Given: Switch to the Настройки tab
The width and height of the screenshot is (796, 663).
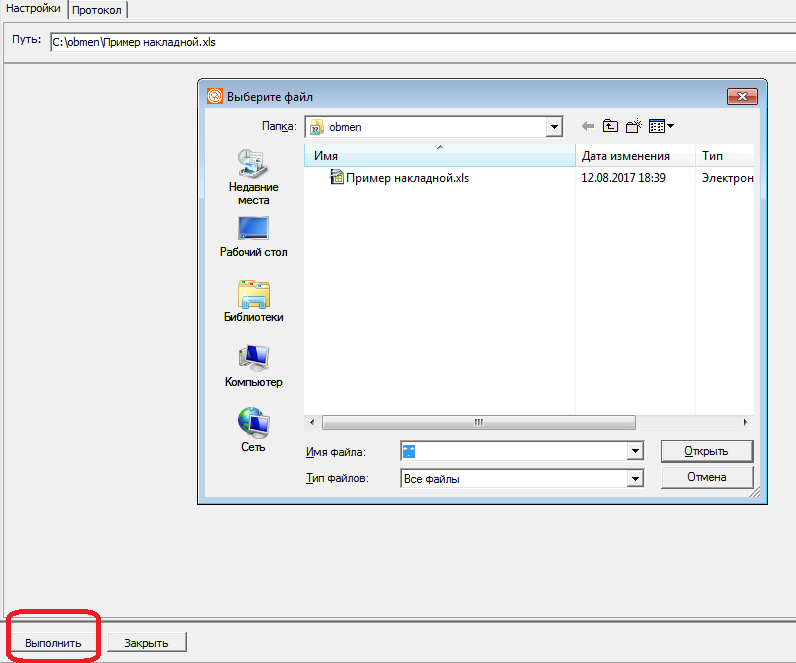Looking at the screenshot, I should point(33,8).
